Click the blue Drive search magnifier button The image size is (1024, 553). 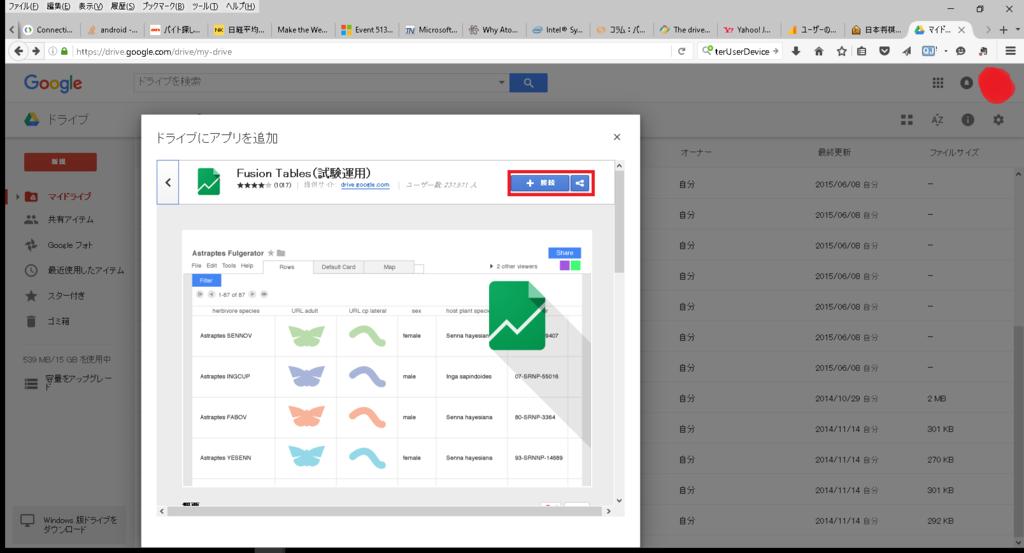point(528,83)
